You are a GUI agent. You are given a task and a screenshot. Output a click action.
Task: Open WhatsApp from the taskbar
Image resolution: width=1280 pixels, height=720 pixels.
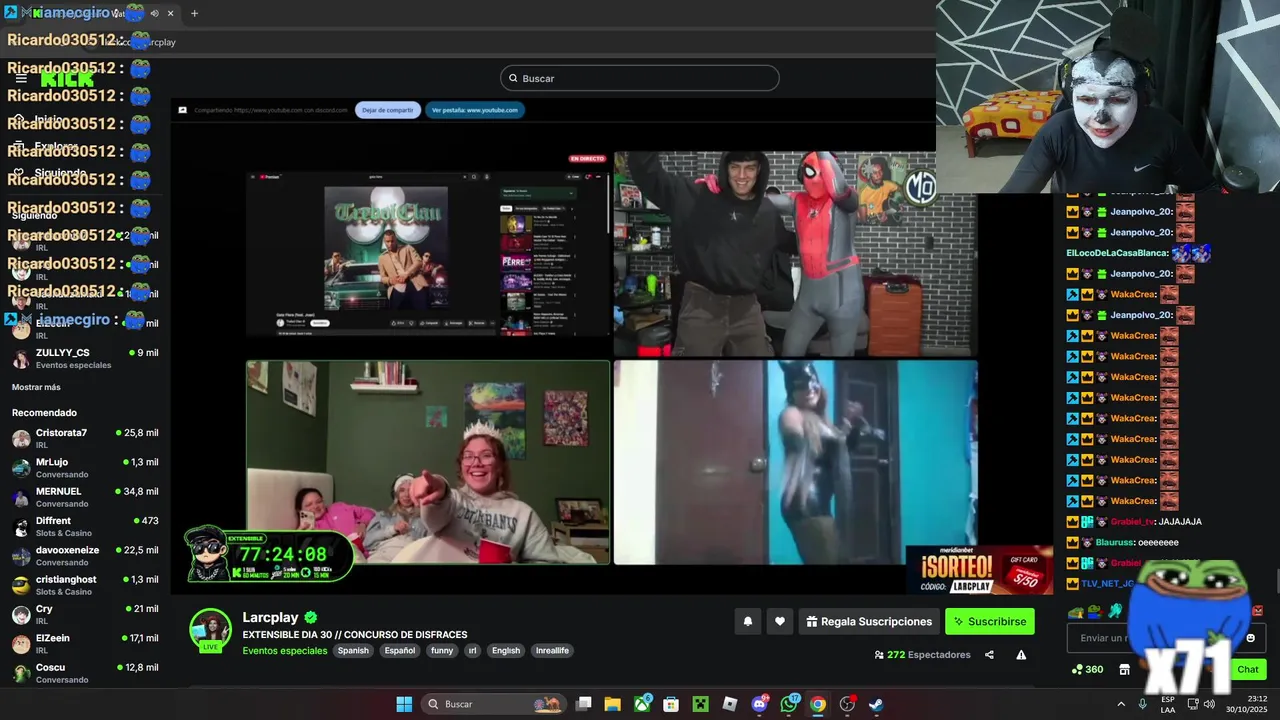789,704
